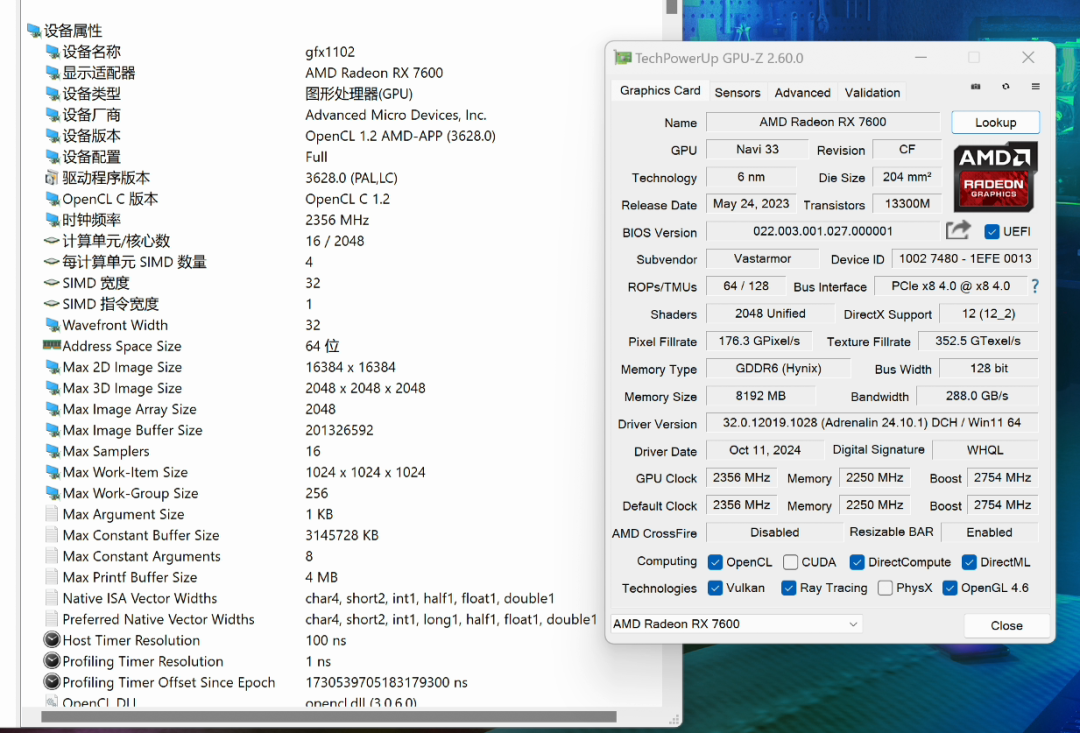
Task: Click the Subvendor field Vastarmor
Action: click(x=762, y=258)
